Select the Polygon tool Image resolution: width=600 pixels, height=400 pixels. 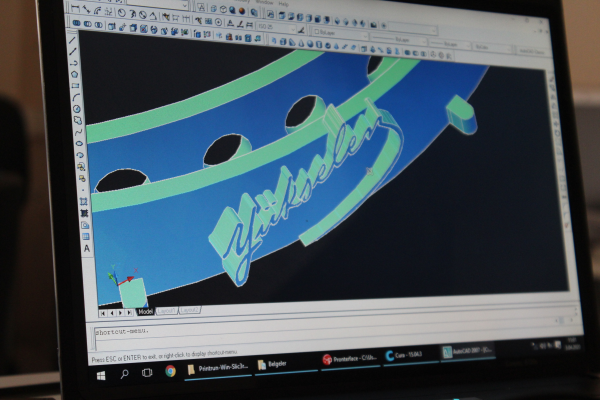tap(74, 74)
